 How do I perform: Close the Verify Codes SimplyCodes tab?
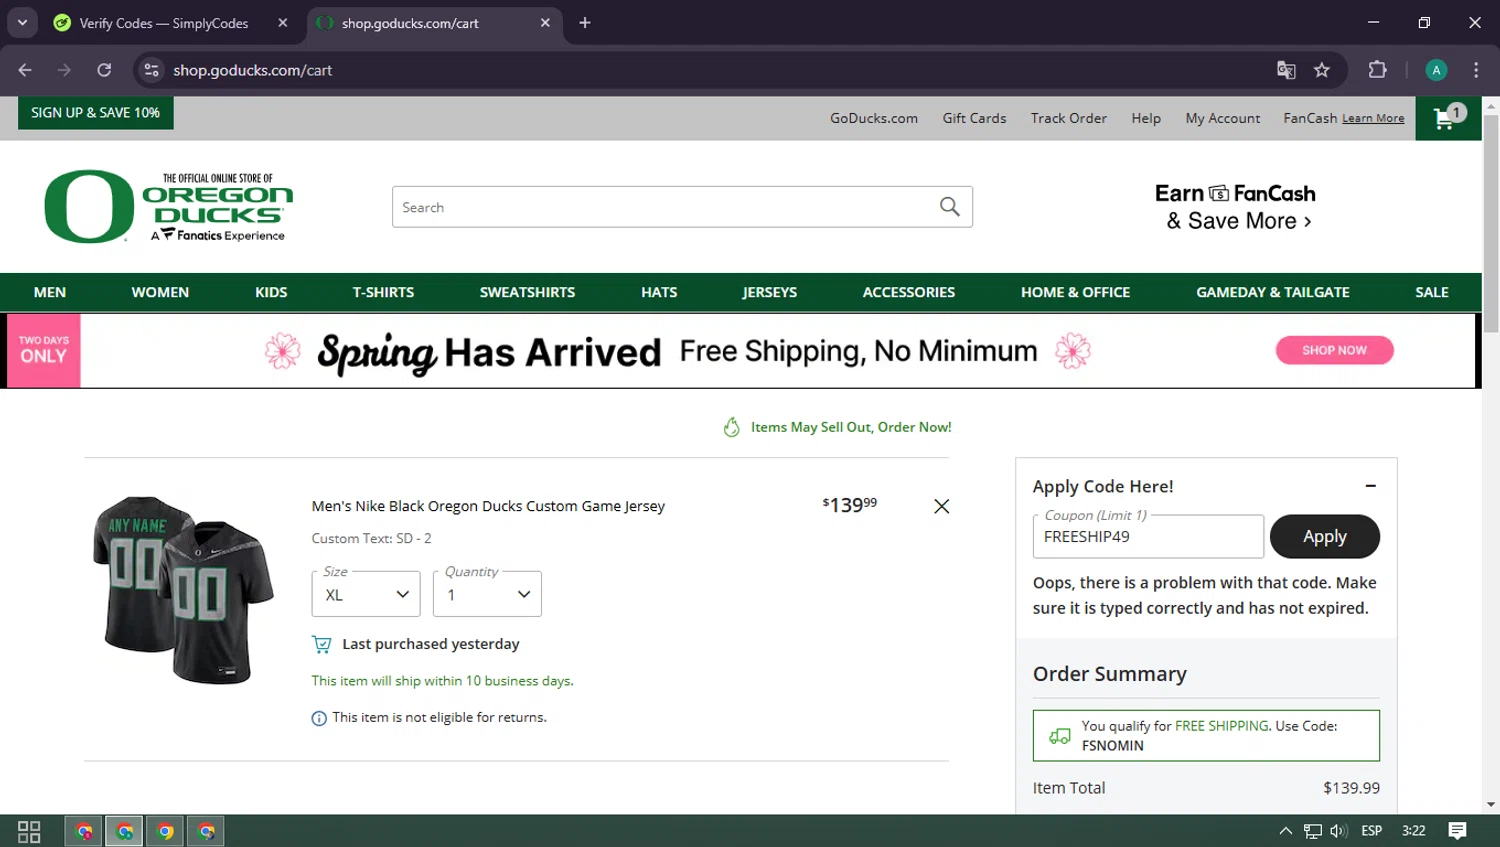(283, 23)
